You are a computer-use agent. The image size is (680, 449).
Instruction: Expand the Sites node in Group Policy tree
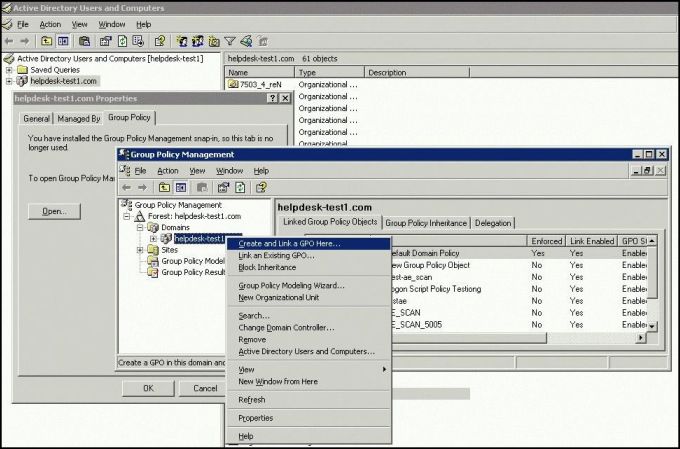click(140, 250)
